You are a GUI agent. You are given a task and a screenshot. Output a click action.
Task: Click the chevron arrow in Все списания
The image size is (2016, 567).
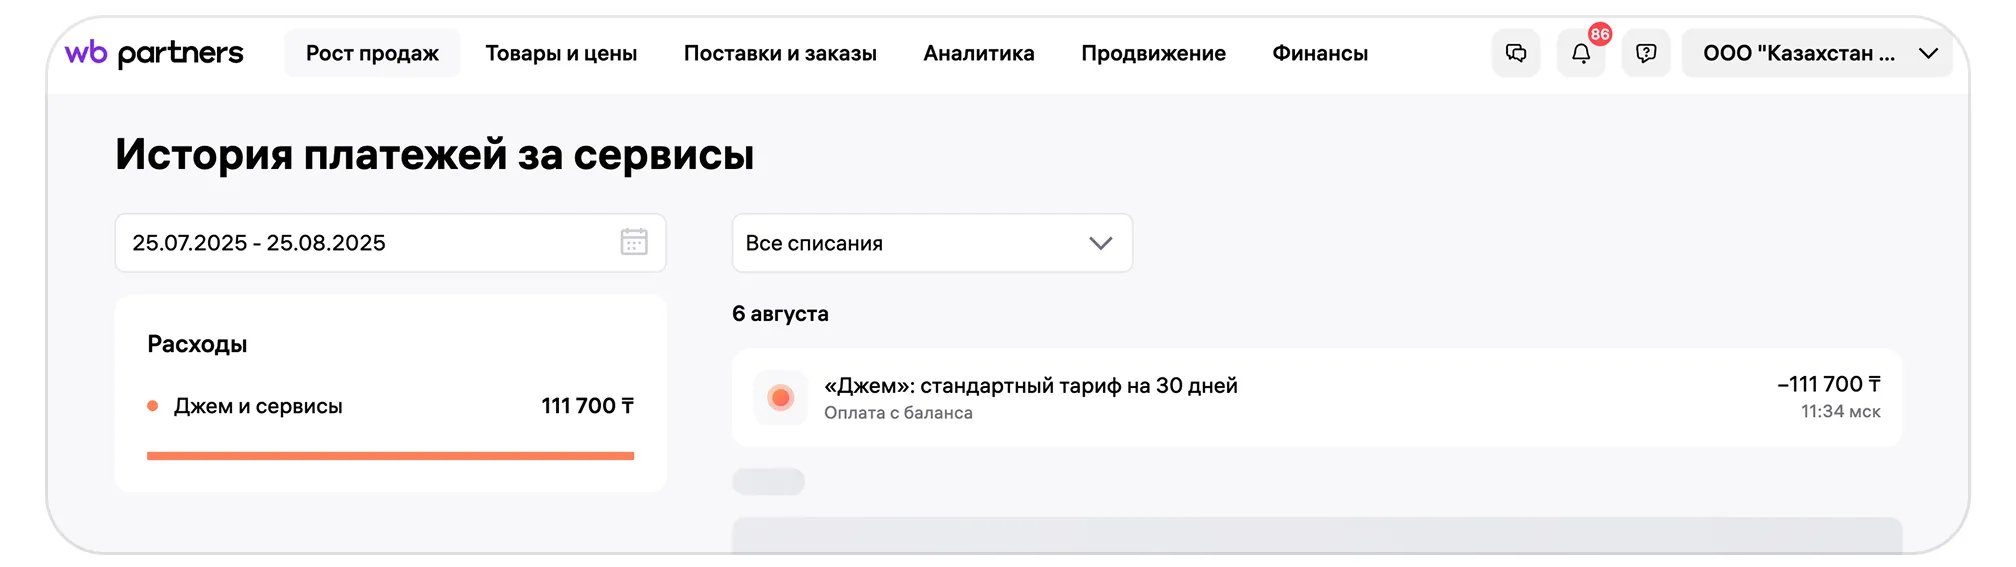(1100, 243)
